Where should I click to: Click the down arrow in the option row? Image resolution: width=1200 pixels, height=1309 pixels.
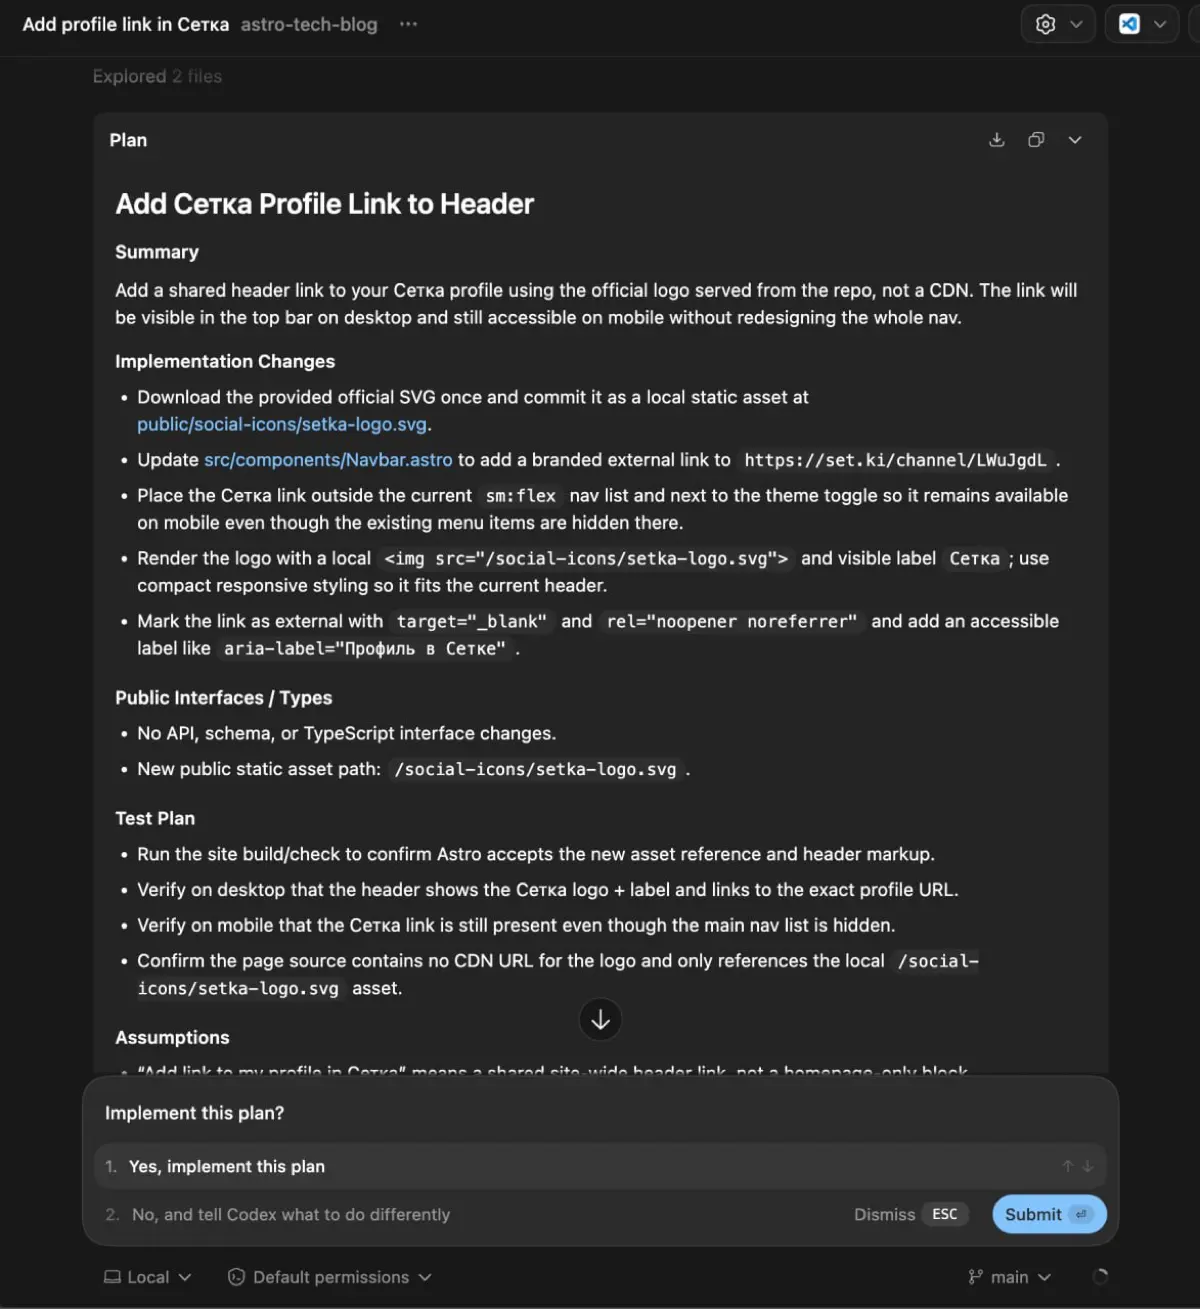click(x=1088, y=1166)
